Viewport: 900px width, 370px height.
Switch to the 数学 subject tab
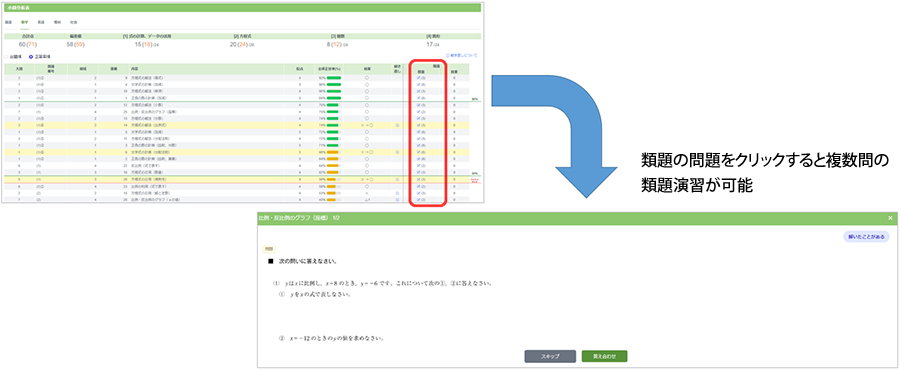[24, 21]
